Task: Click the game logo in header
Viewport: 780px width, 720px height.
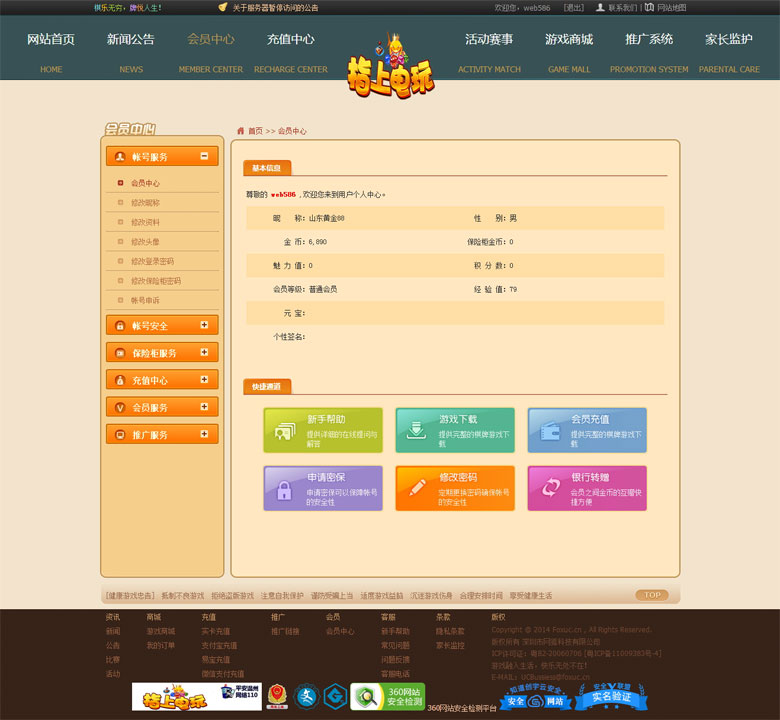Action: tap(390, 70)
